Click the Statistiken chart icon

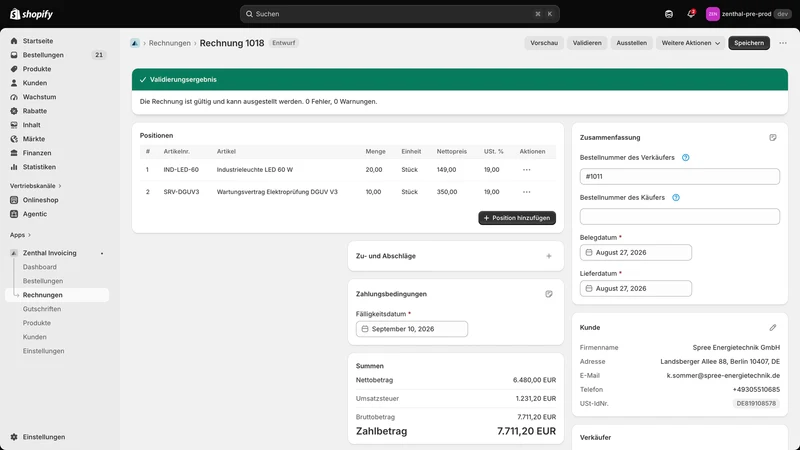tap(14, 167)
